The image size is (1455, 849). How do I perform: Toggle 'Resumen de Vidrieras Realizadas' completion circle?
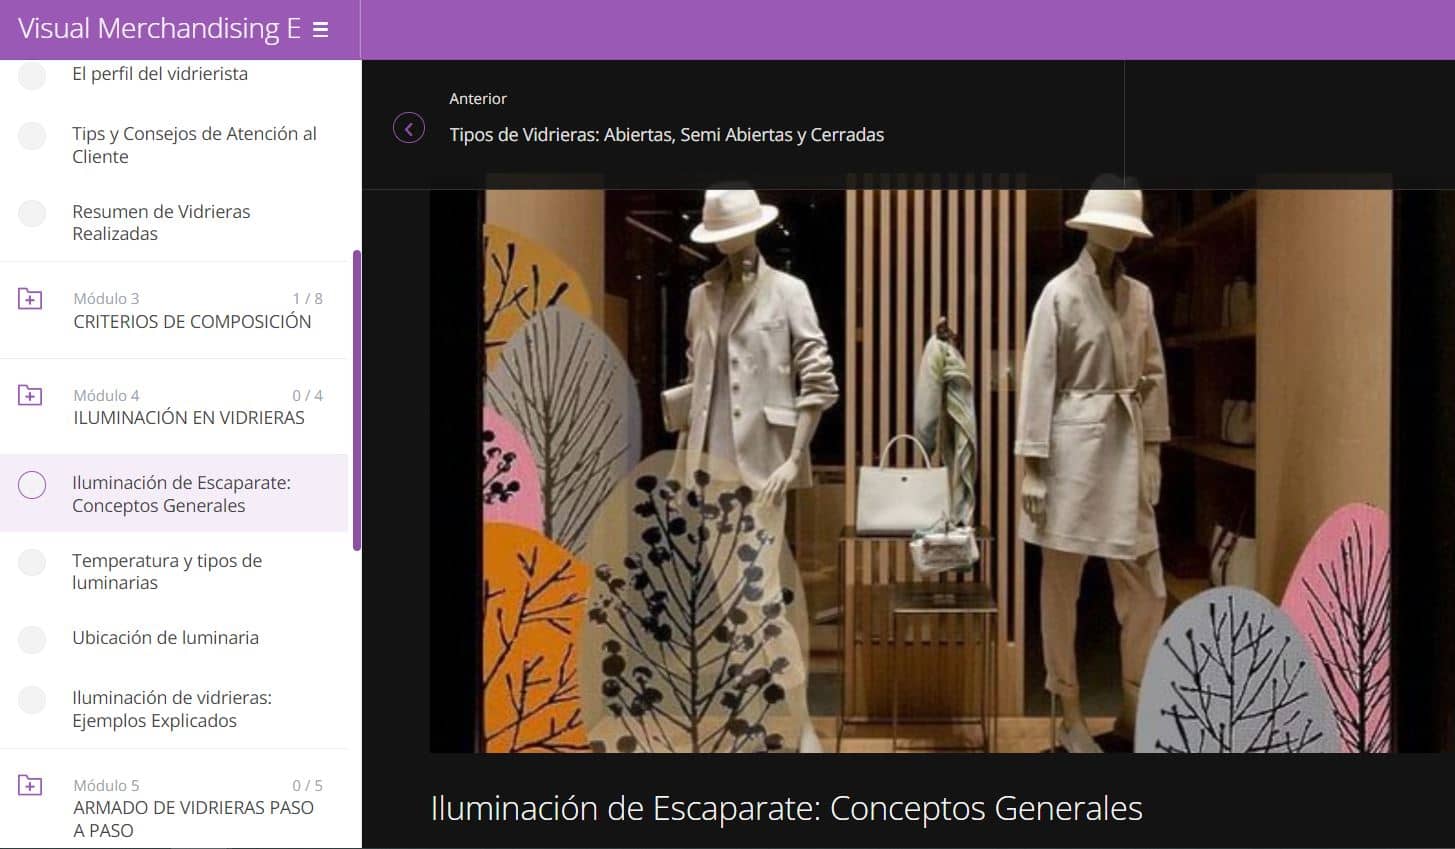click(x=32, y=213)
